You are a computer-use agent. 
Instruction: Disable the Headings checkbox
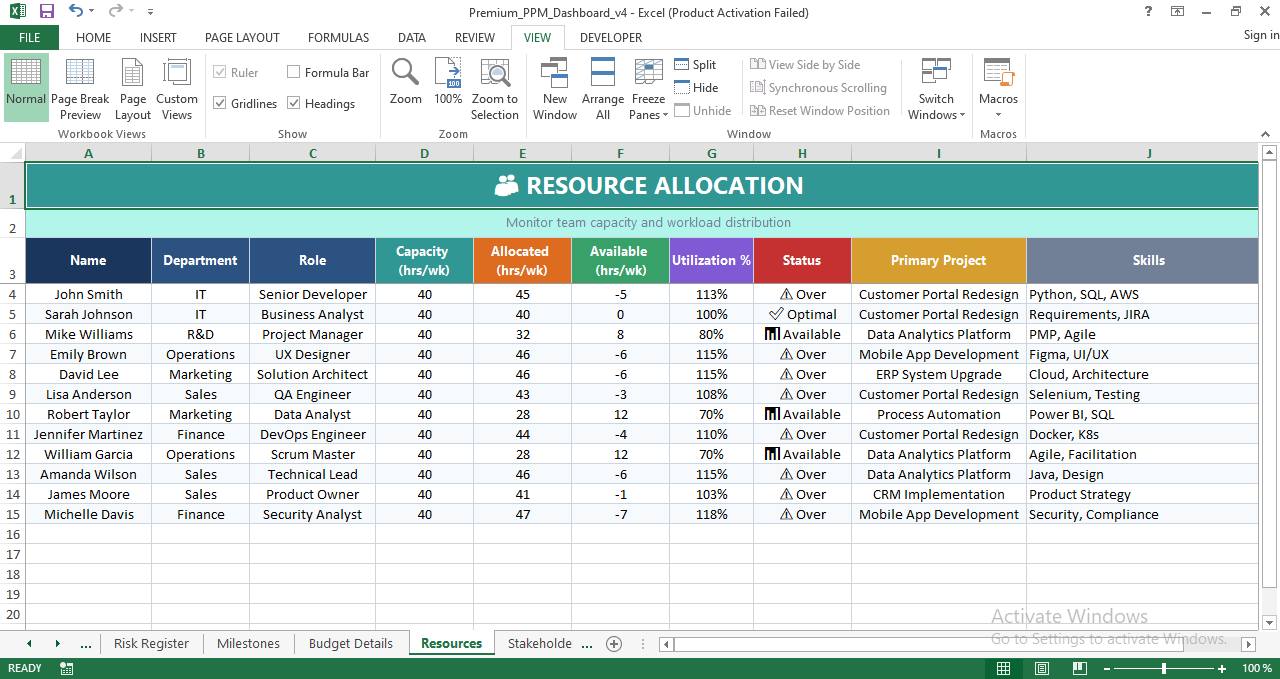click(x=294, y=103)
